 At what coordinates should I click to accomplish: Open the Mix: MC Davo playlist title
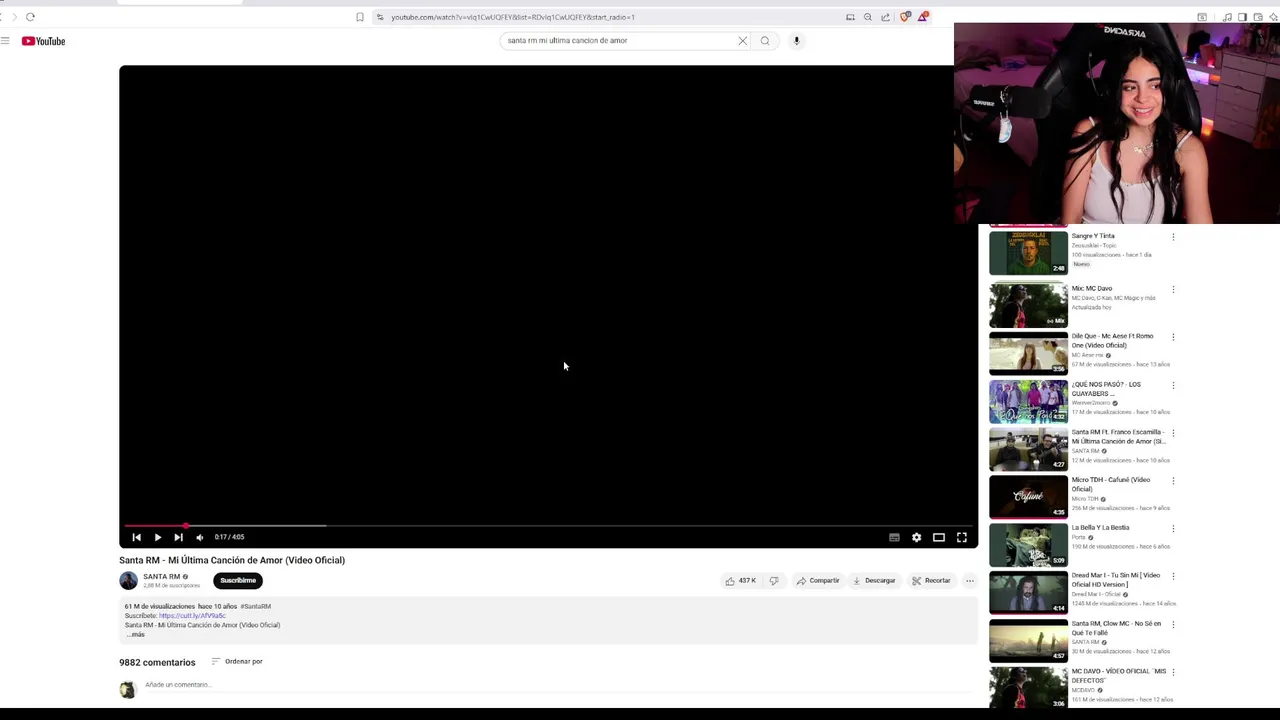point(1092,288)
